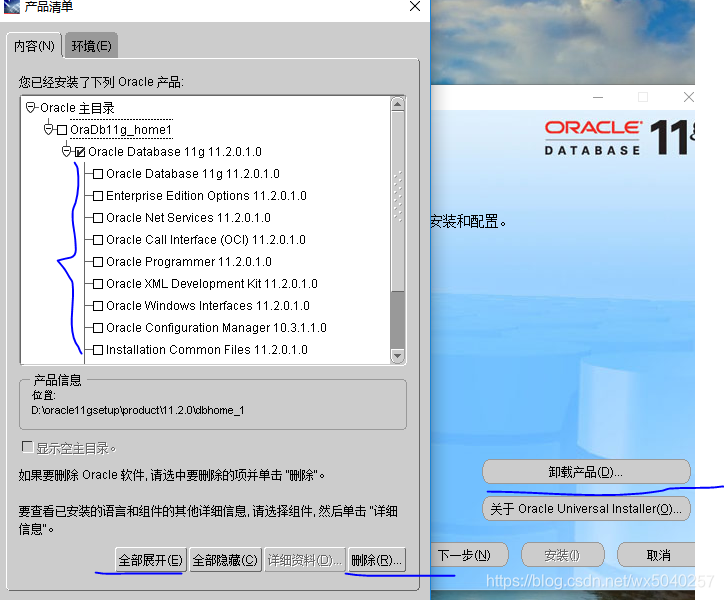Click 卸载产品(D)... in installer window
Screen dimensions: 724x600
tap(586, 472)
